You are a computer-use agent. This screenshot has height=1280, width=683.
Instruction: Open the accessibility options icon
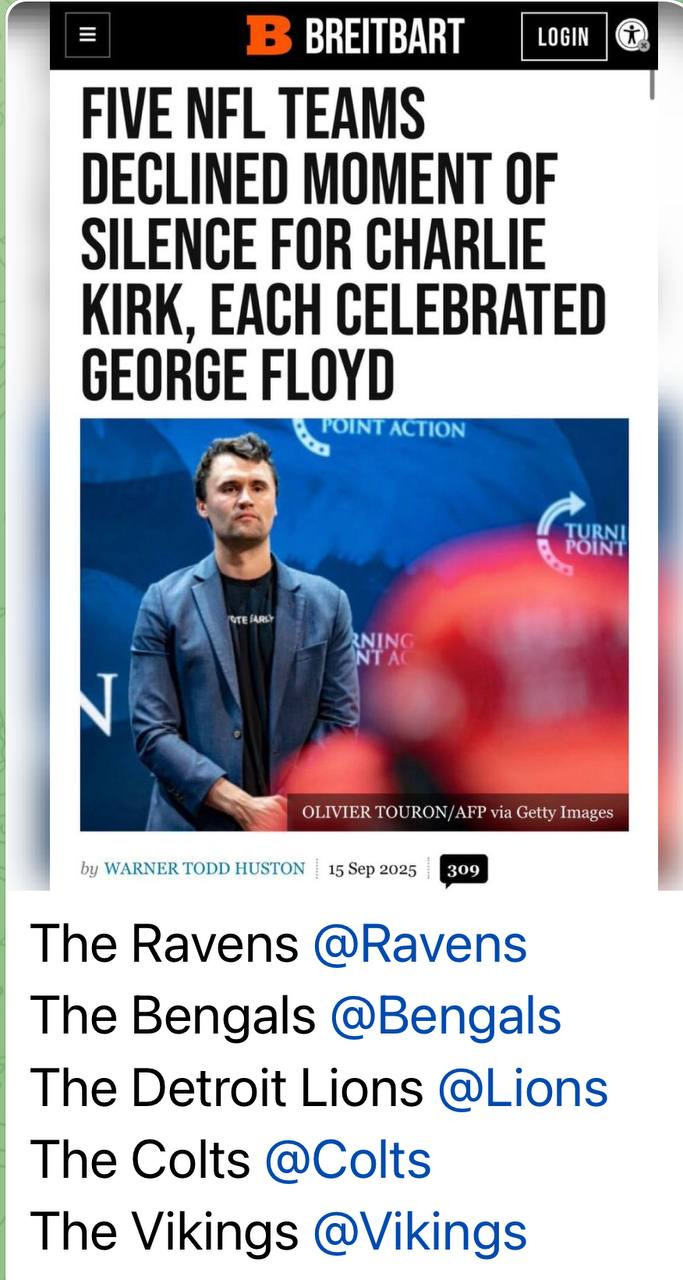[630, 35]
